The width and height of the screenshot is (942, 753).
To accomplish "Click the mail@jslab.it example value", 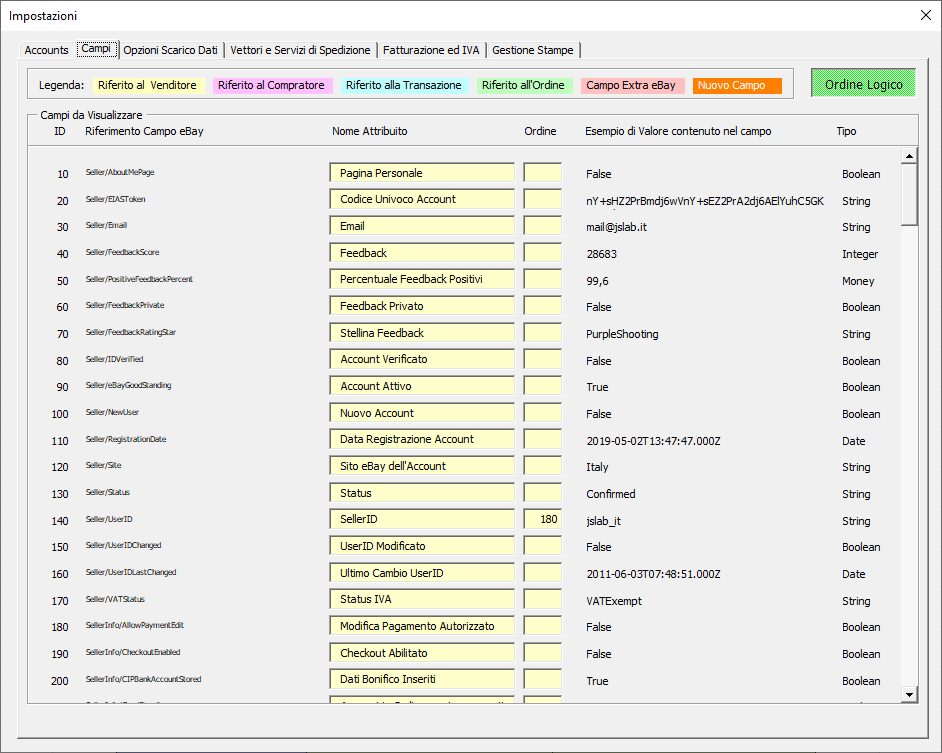I will (616, 227).
